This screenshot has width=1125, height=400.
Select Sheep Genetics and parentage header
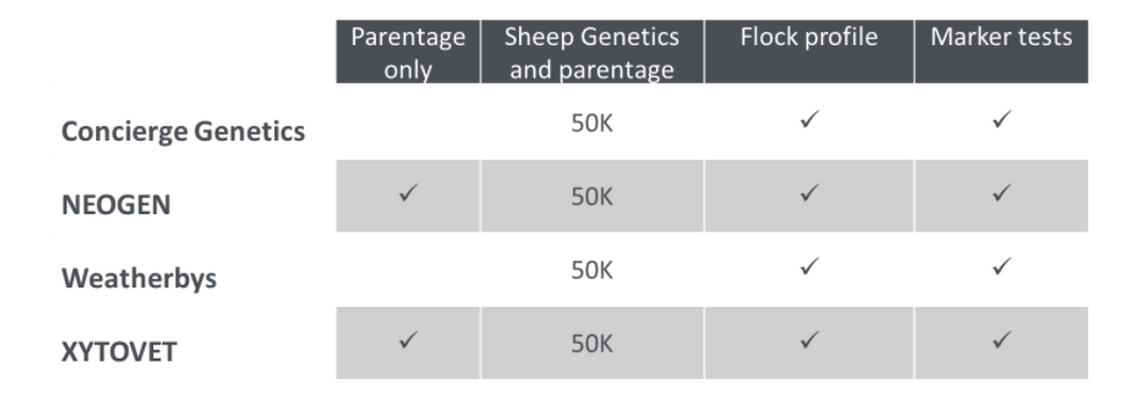(x=592, y=52)
